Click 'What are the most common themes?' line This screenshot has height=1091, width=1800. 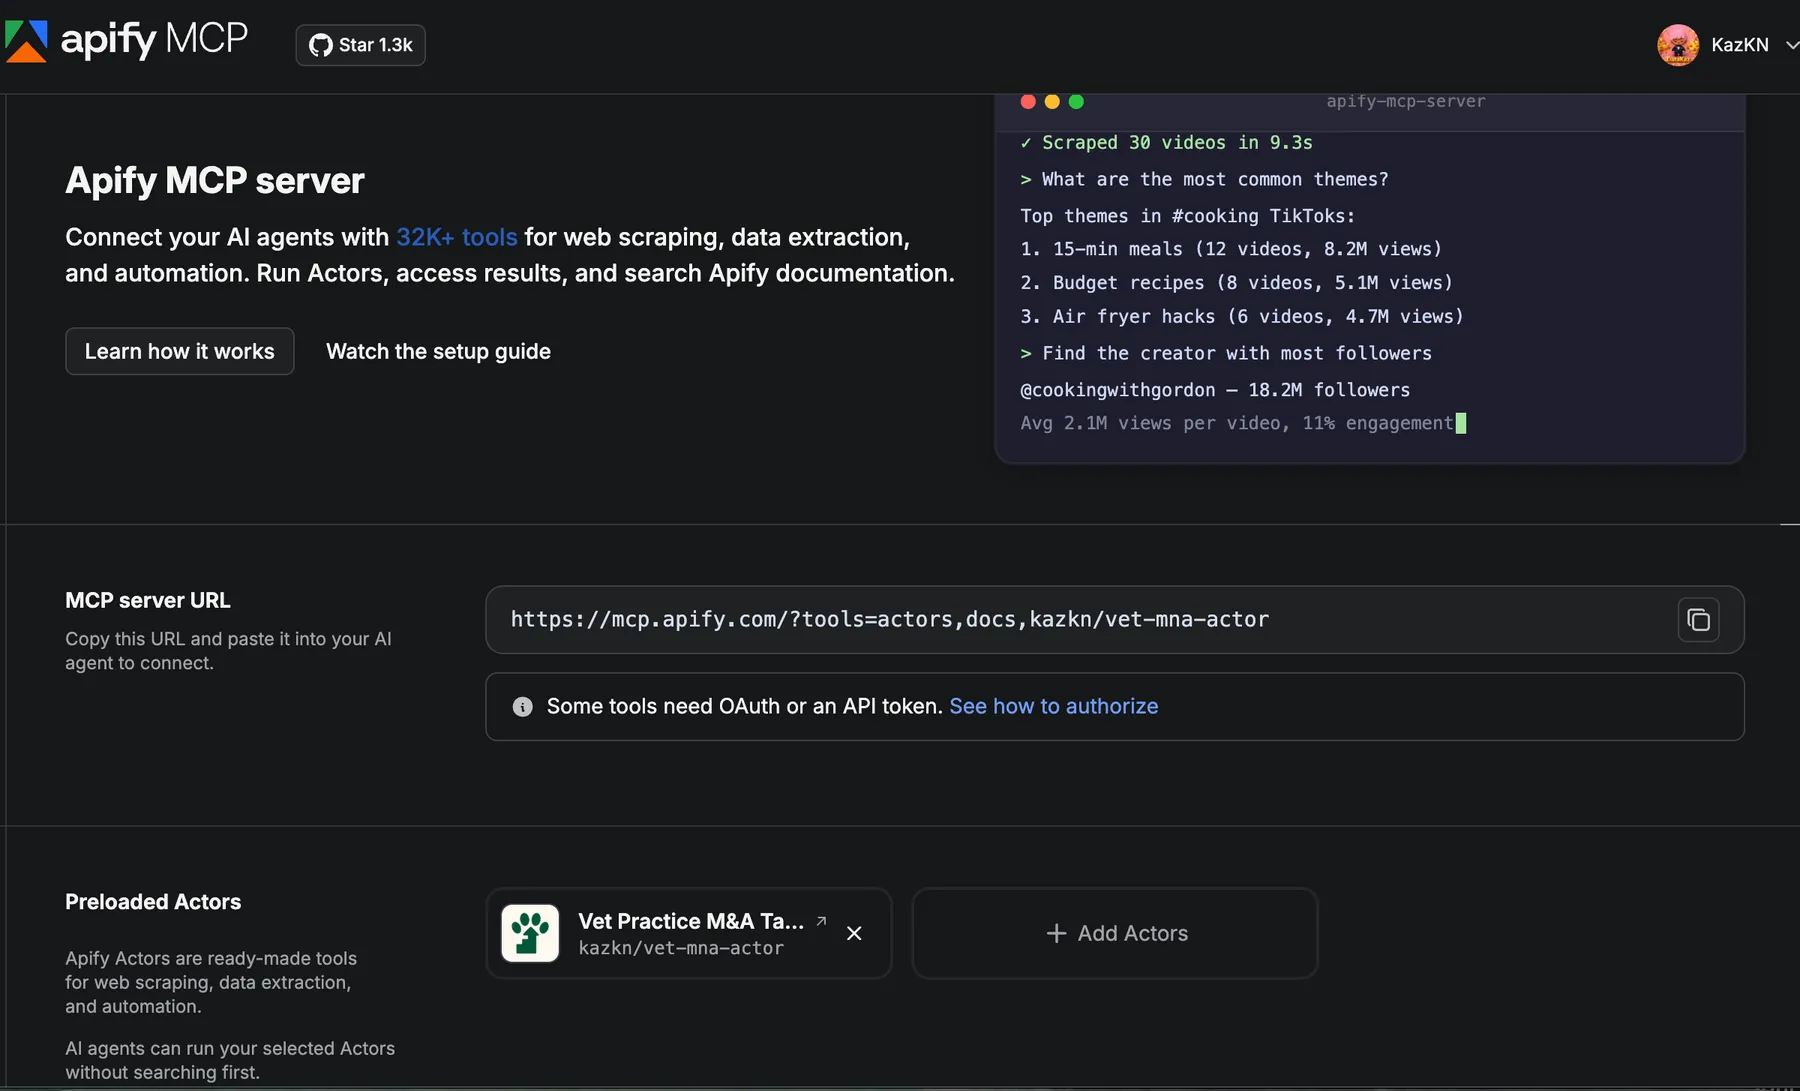click(x=1204, y=179)
